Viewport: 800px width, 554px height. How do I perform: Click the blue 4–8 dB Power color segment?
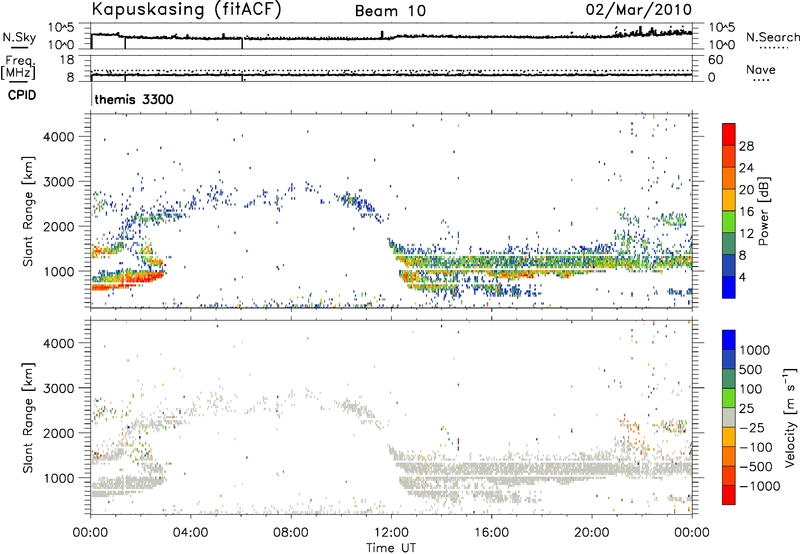[x=729, y=266]
